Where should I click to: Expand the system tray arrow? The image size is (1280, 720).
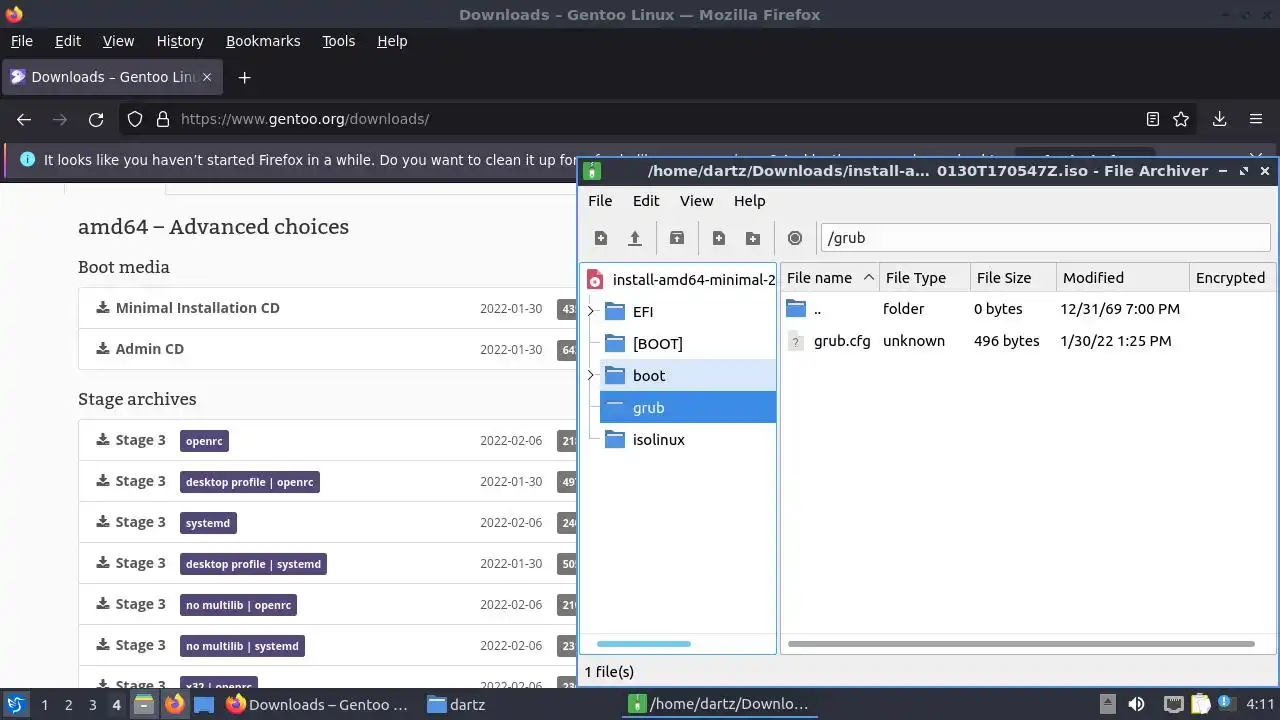tap(1108, 704)
